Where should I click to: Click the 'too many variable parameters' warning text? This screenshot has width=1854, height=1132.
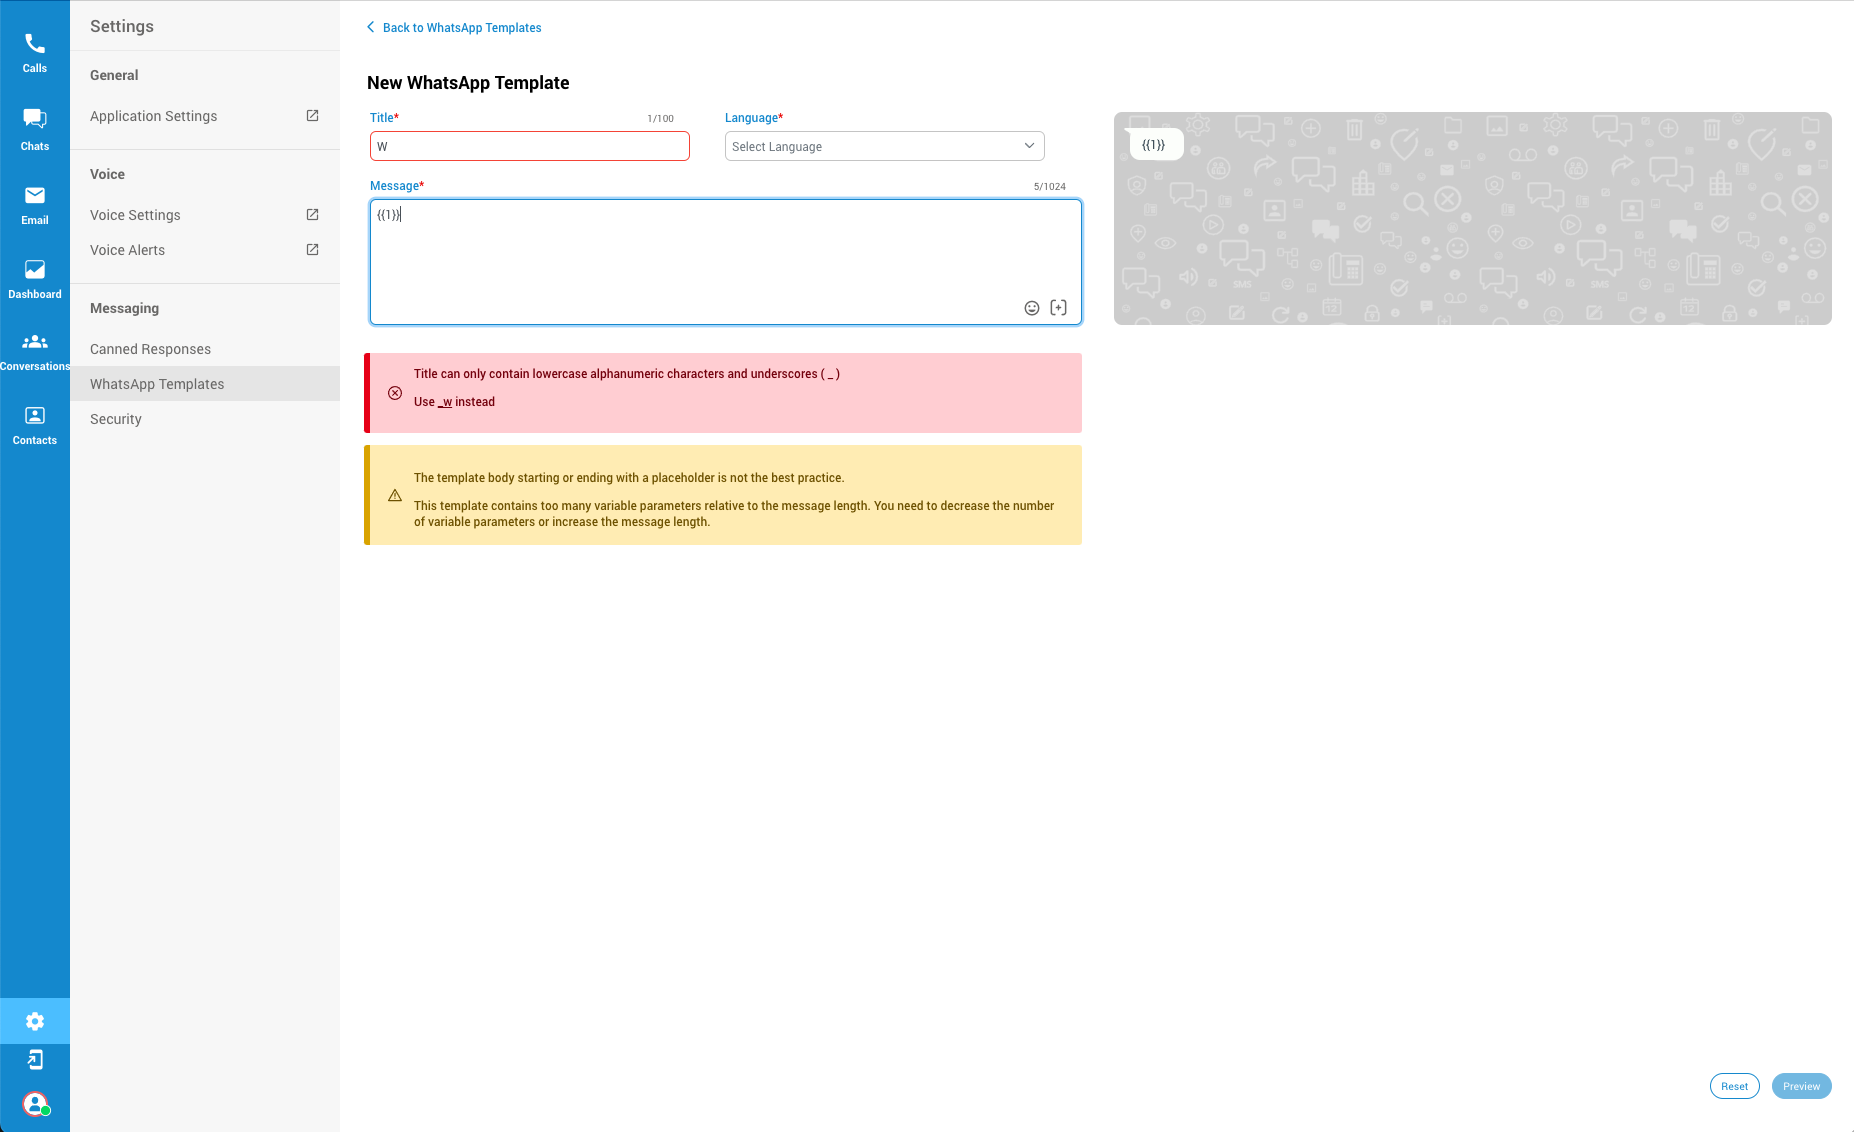point(734,514)
